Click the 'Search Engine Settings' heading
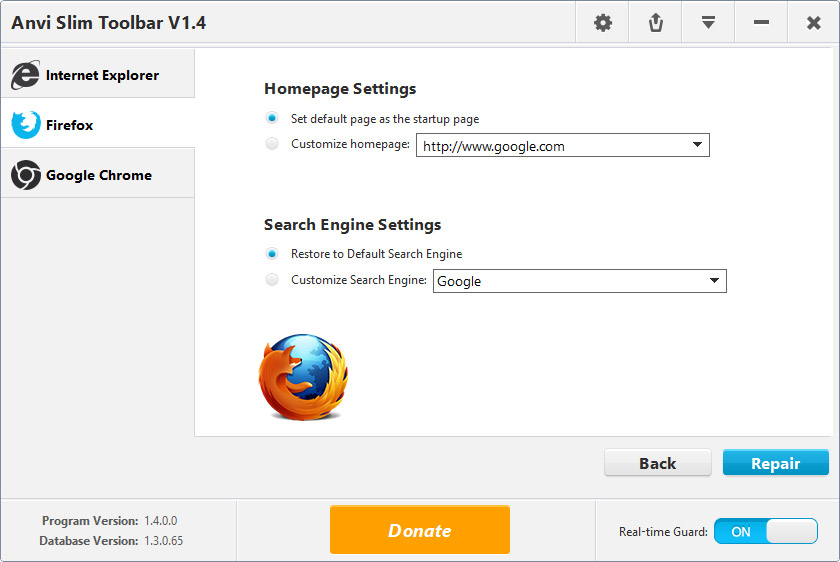 click(352, 225)
